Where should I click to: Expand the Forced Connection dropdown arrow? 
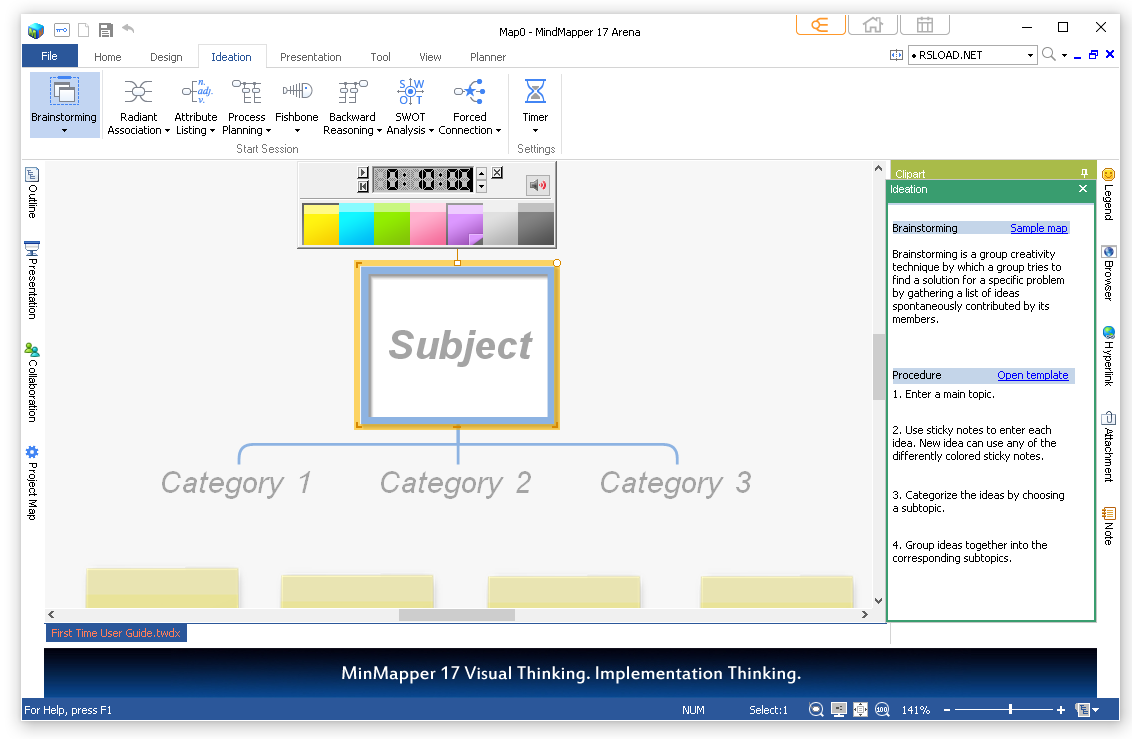tap(498, 131)
